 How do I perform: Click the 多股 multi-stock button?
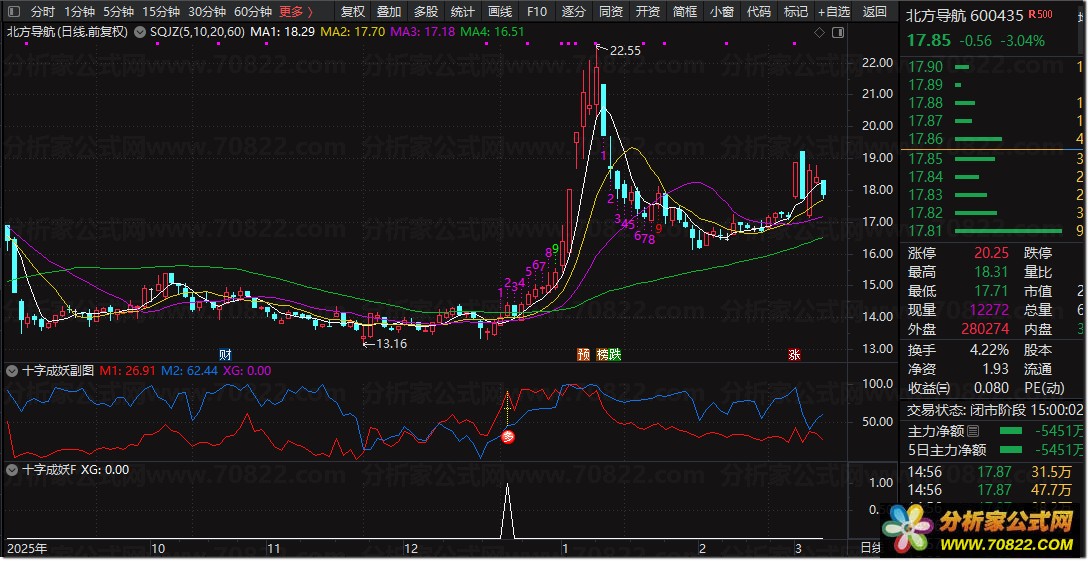tap(425, 11)
